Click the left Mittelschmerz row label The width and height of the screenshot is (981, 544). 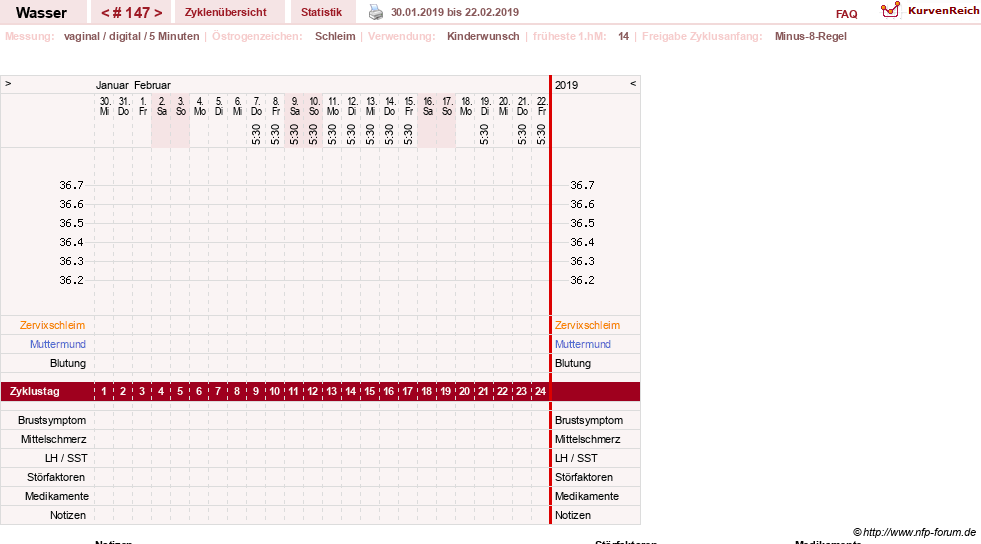point(53,439)
